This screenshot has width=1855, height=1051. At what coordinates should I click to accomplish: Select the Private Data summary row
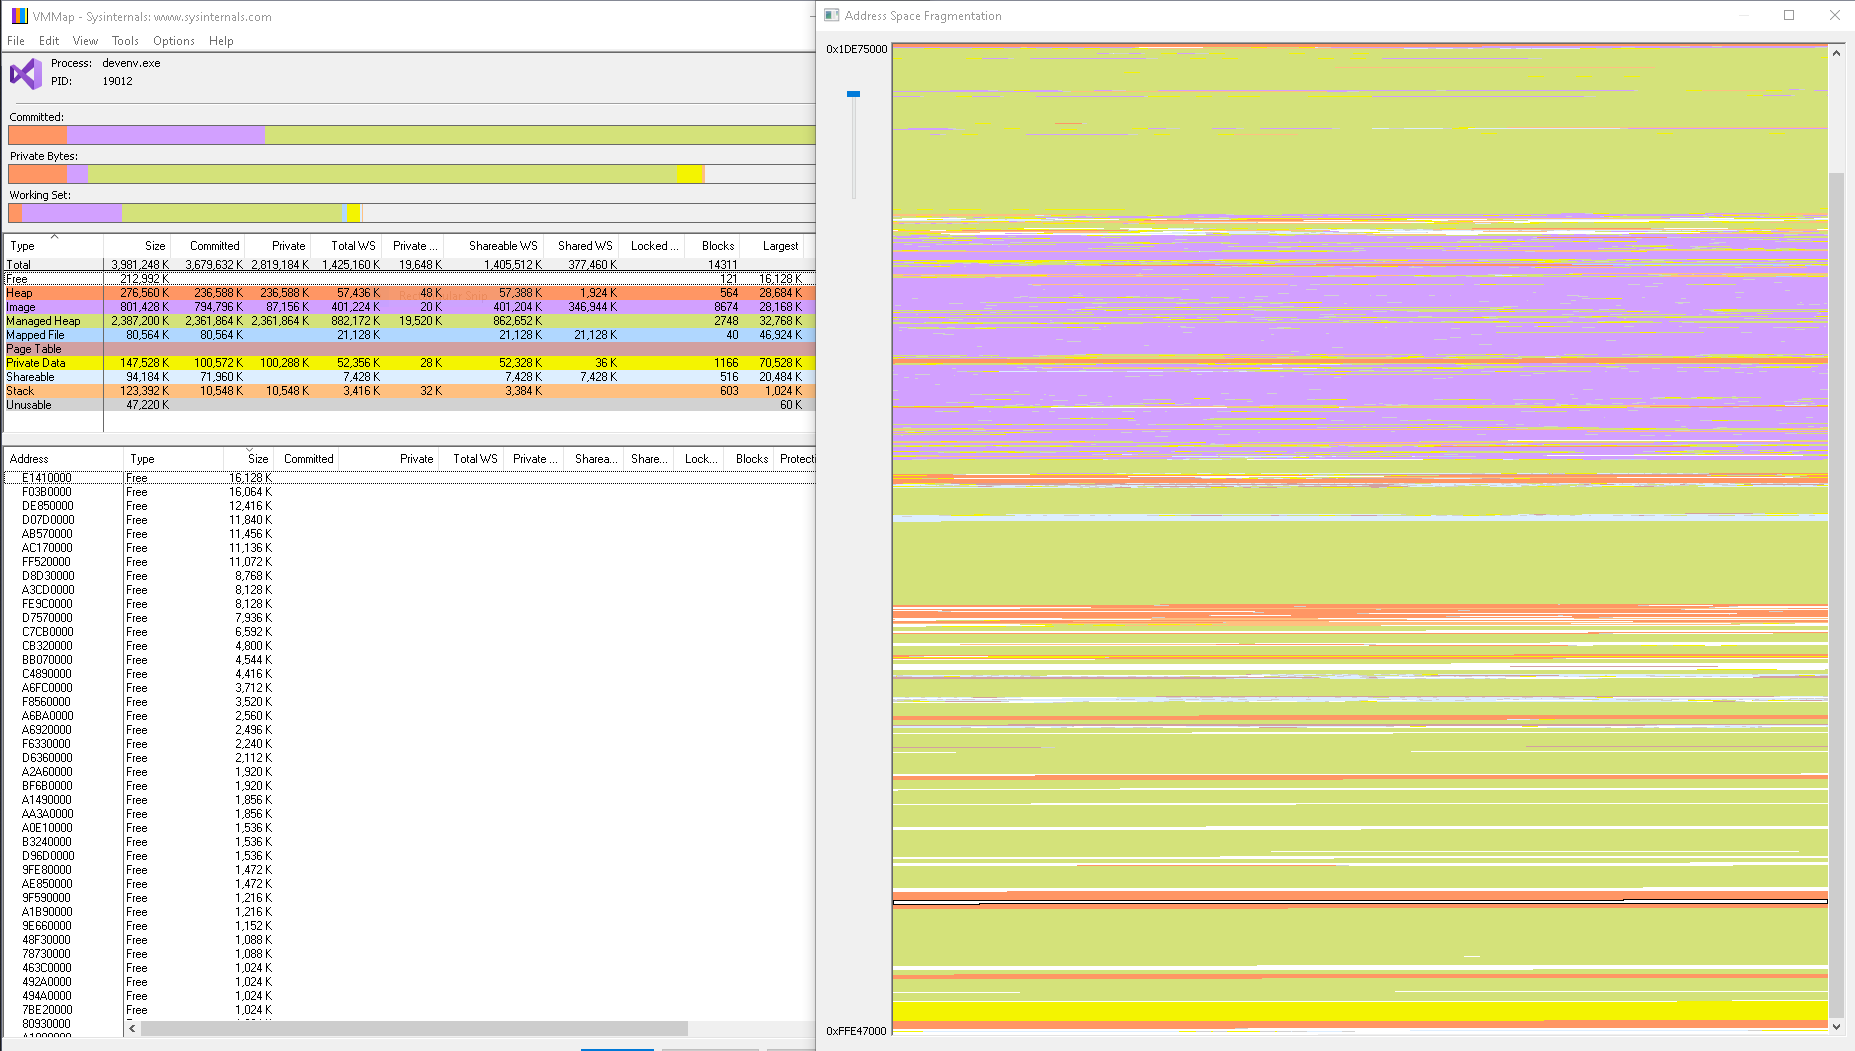pyautogui.click(x=410, y=363)
